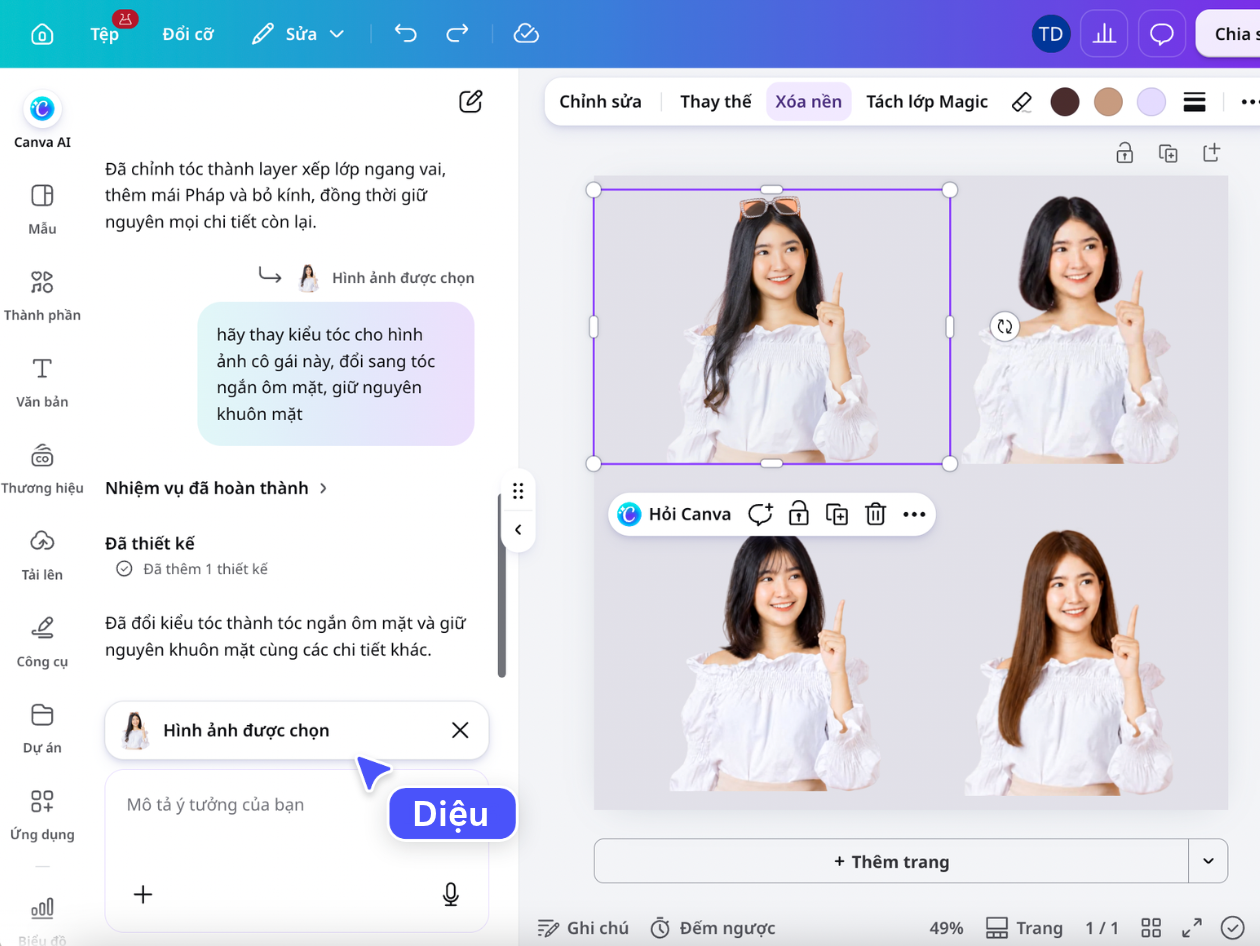Activate microphone voice input

tap(451, 894)
